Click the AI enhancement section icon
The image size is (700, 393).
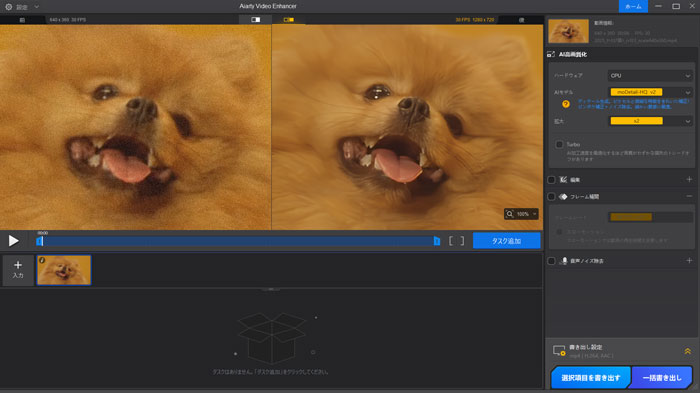551,54
